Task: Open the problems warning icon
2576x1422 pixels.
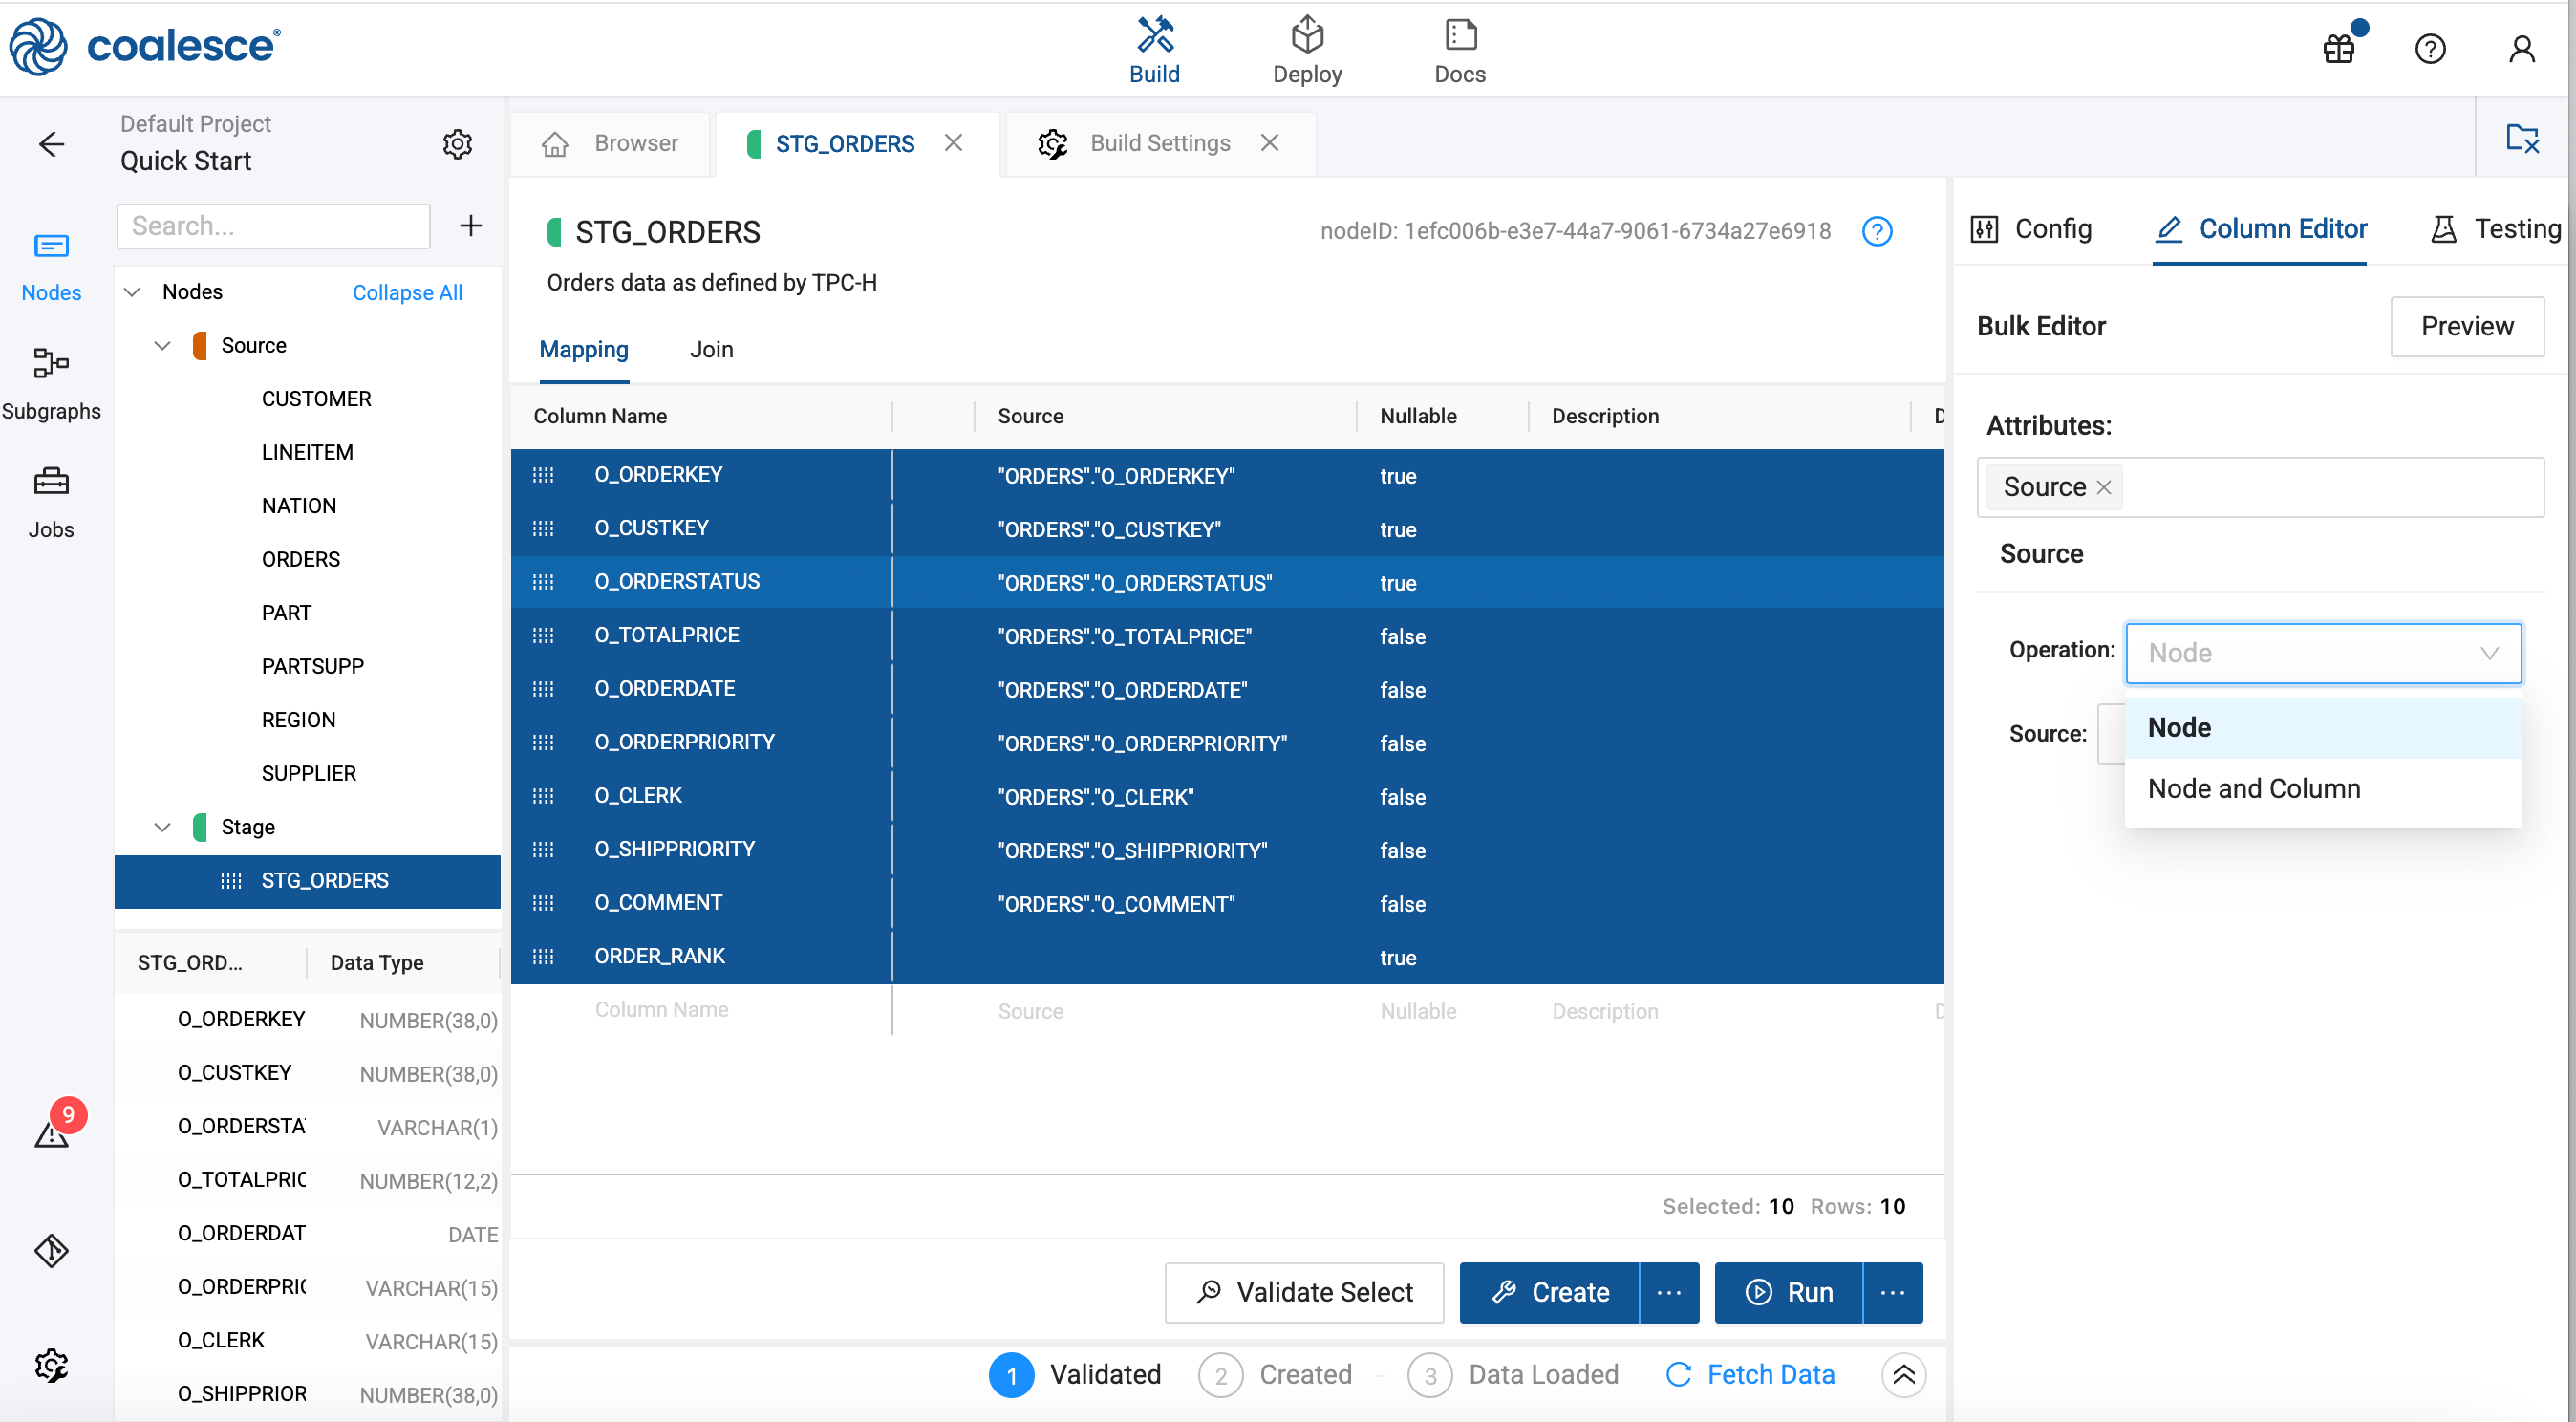Action: click(x=51, y=1132)
